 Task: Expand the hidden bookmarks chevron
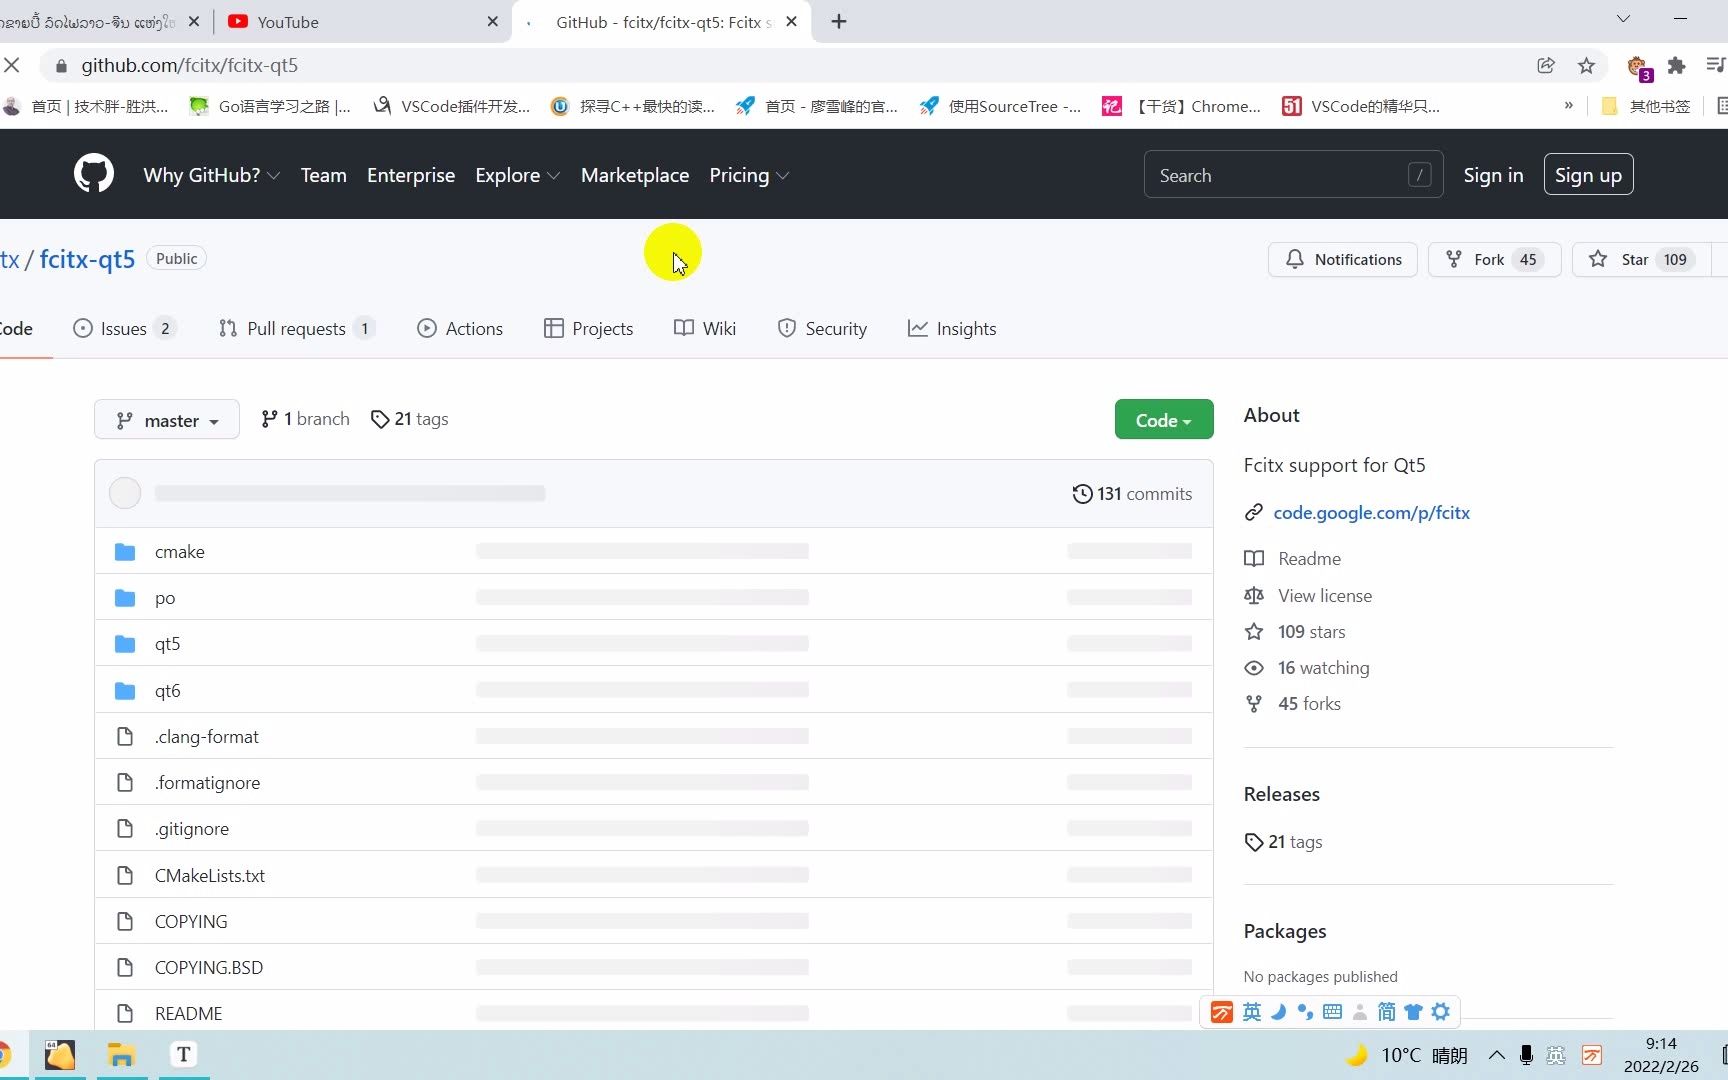tap(1568, 106)
